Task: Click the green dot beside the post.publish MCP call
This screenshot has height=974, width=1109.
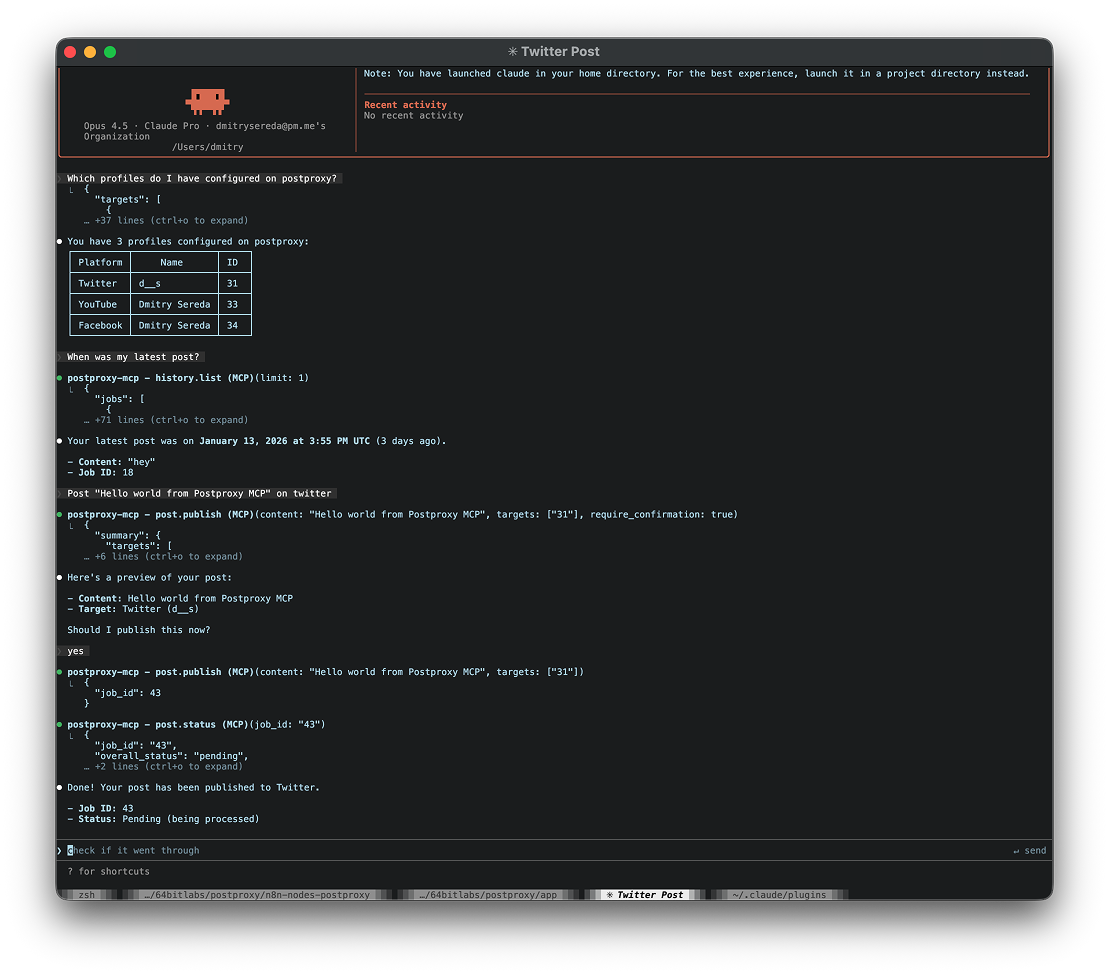Action: click(x=60, y=514)
